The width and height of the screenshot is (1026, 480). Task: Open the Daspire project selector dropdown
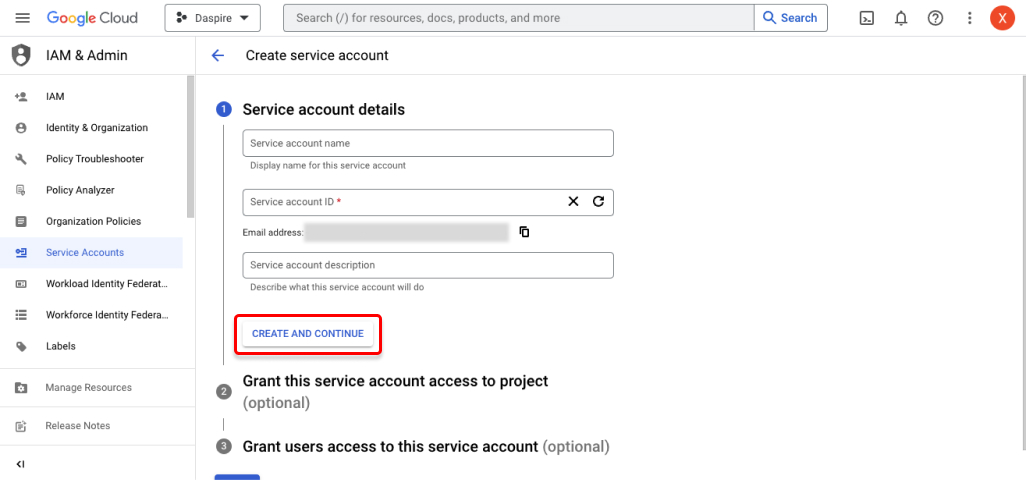(x=213, y=18)
